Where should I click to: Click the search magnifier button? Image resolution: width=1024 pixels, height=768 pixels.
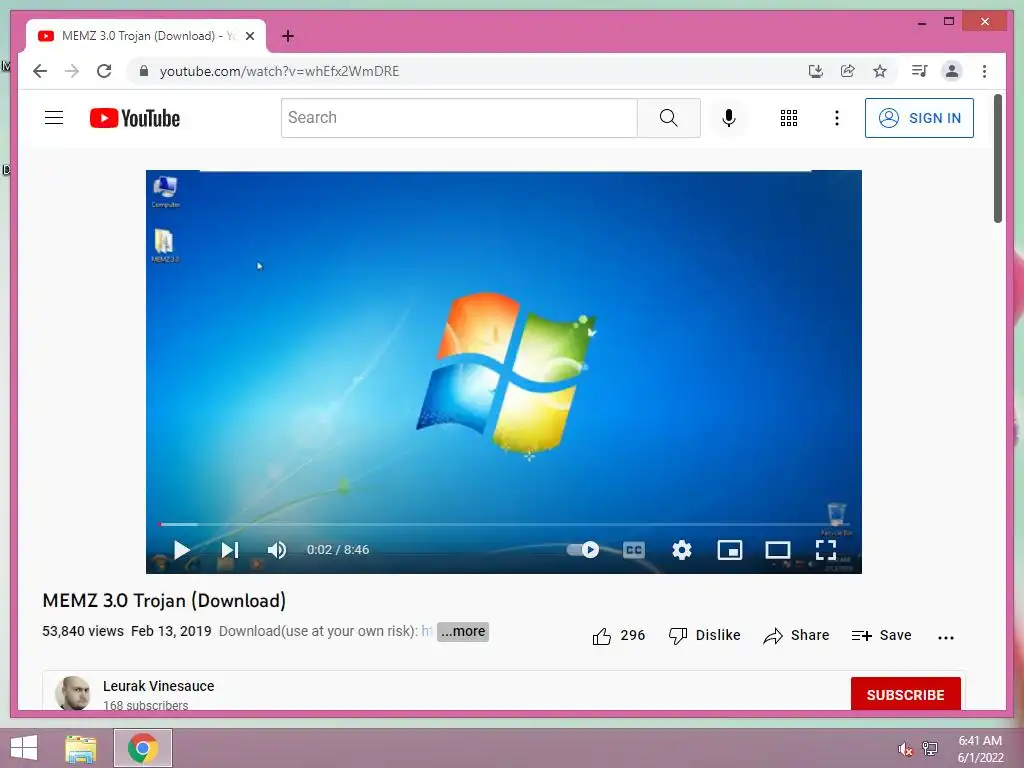[x=669, y=118]
